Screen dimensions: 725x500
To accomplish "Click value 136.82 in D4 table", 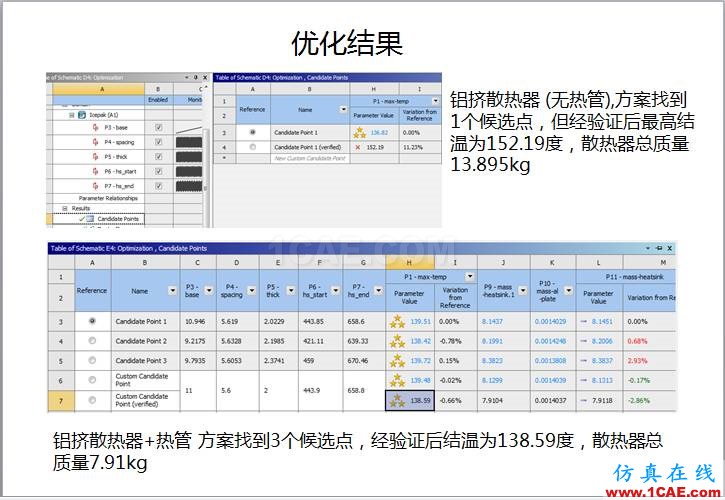I will point(379,133).
